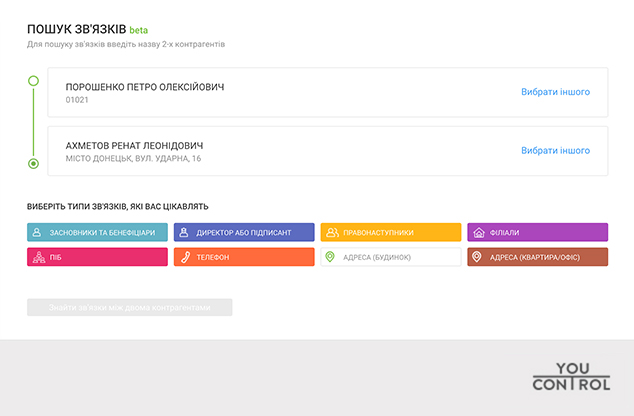The height and width of the screenshot is (416, 634).
Task: Click the phone handset icon on Телефон
Action: tap(186, 257)
